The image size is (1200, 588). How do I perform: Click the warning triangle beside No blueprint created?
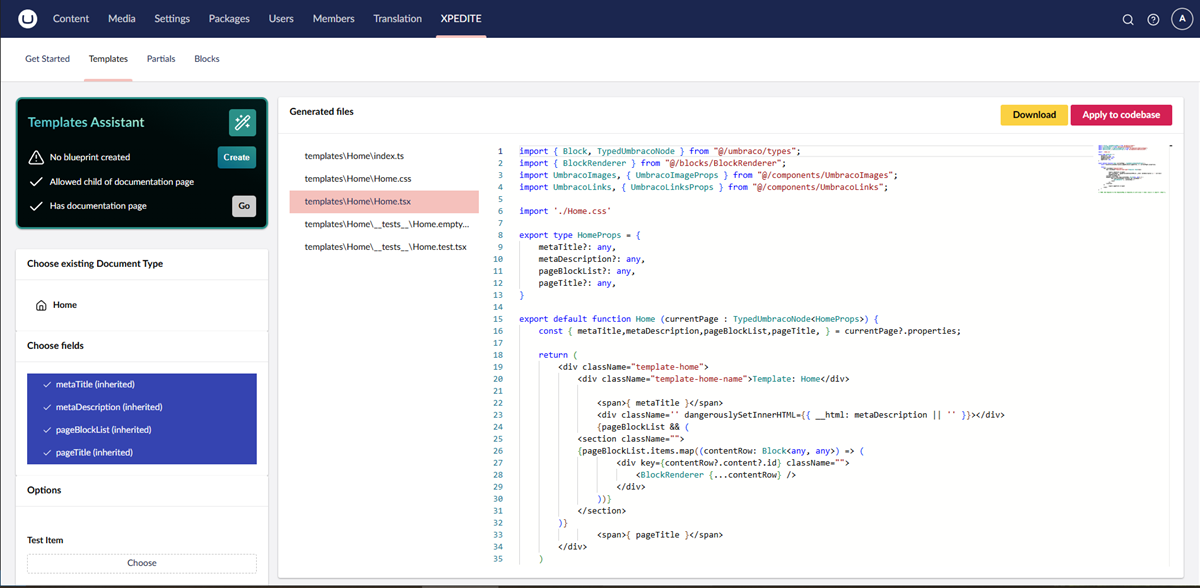coord(36,157)
